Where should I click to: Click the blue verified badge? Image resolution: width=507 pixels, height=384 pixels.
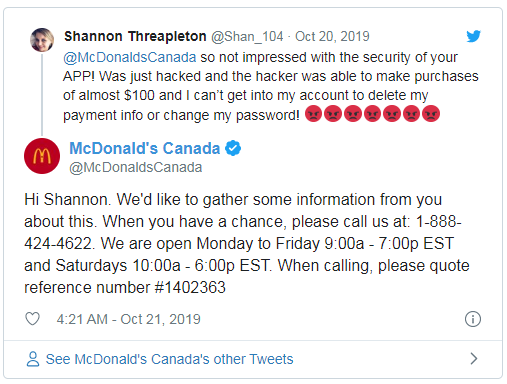233,148
